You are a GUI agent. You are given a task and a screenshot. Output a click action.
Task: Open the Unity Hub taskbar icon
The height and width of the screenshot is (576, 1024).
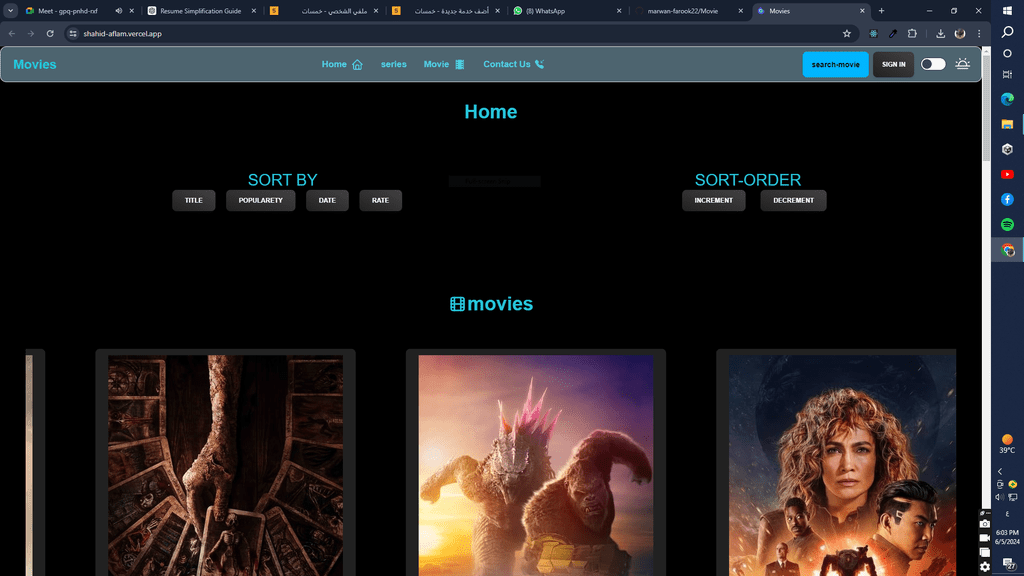(x=1008, y=149)
